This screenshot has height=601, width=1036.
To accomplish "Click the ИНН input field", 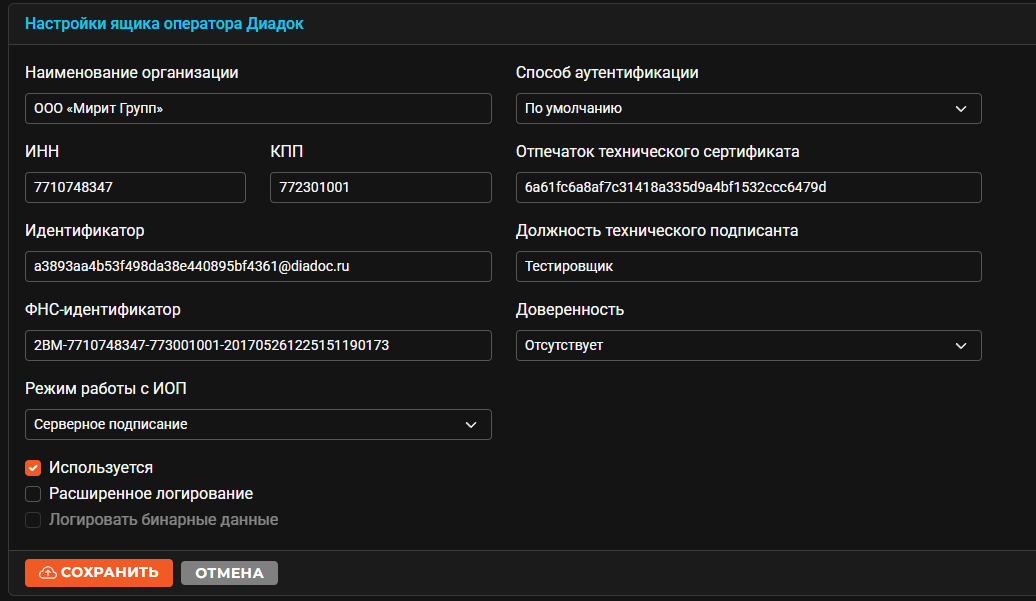I will (135, 188).
